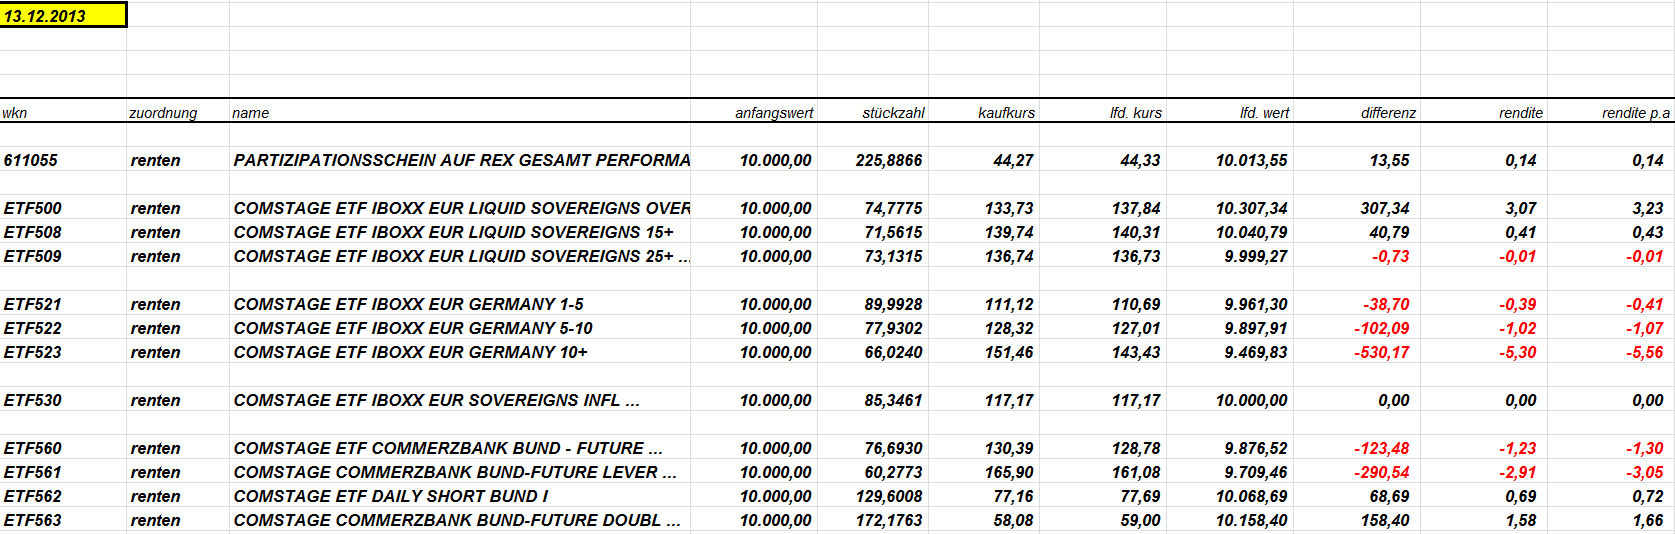Select WKN cell ETF522
The height and width of the screenshot is (534, 1675).
click(x=63, y=327)
